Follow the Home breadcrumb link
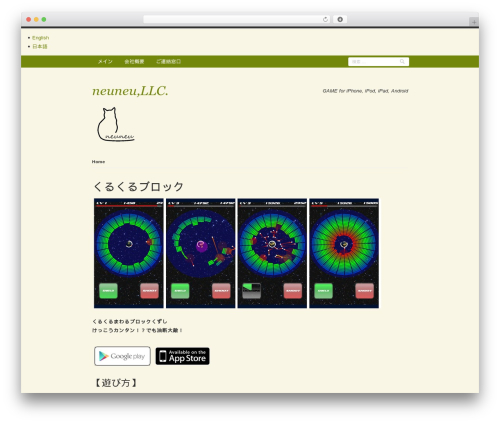The width and height of the screenshot is (500, 423). point(98,162)
